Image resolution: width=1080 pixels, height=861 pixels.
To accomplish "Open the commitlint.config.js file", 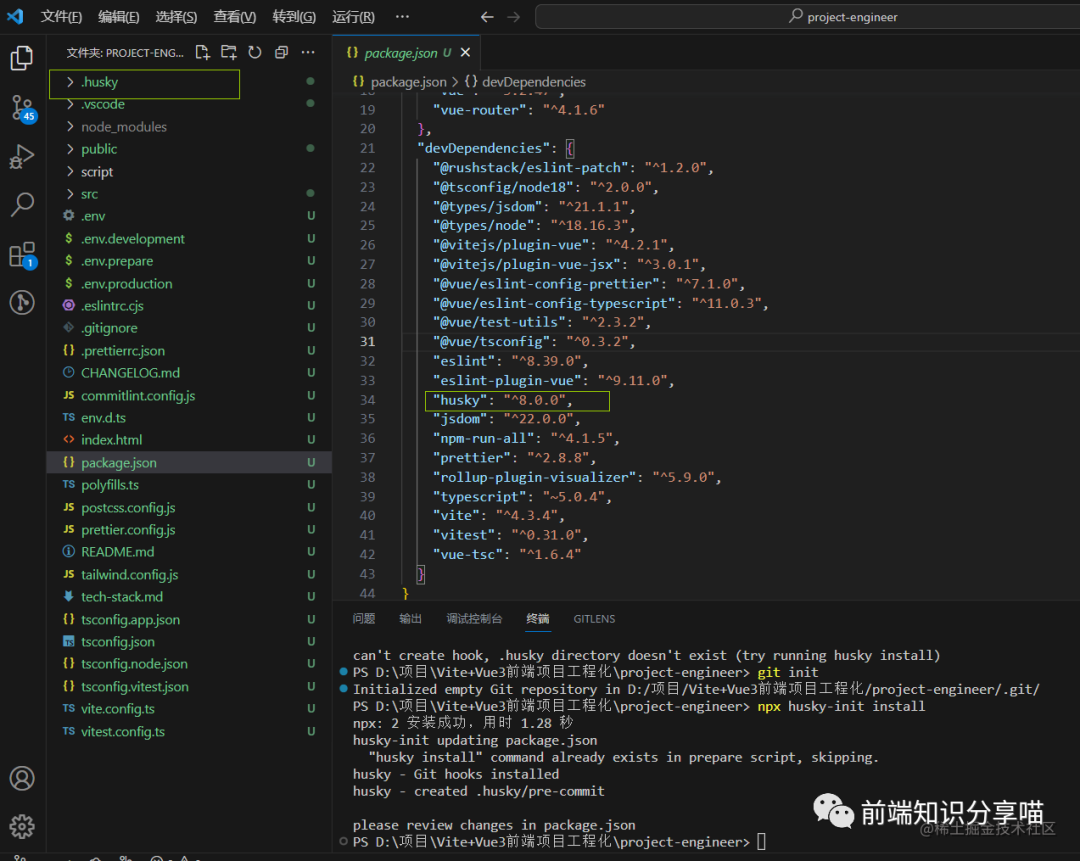I will click(x=189, y=395).
